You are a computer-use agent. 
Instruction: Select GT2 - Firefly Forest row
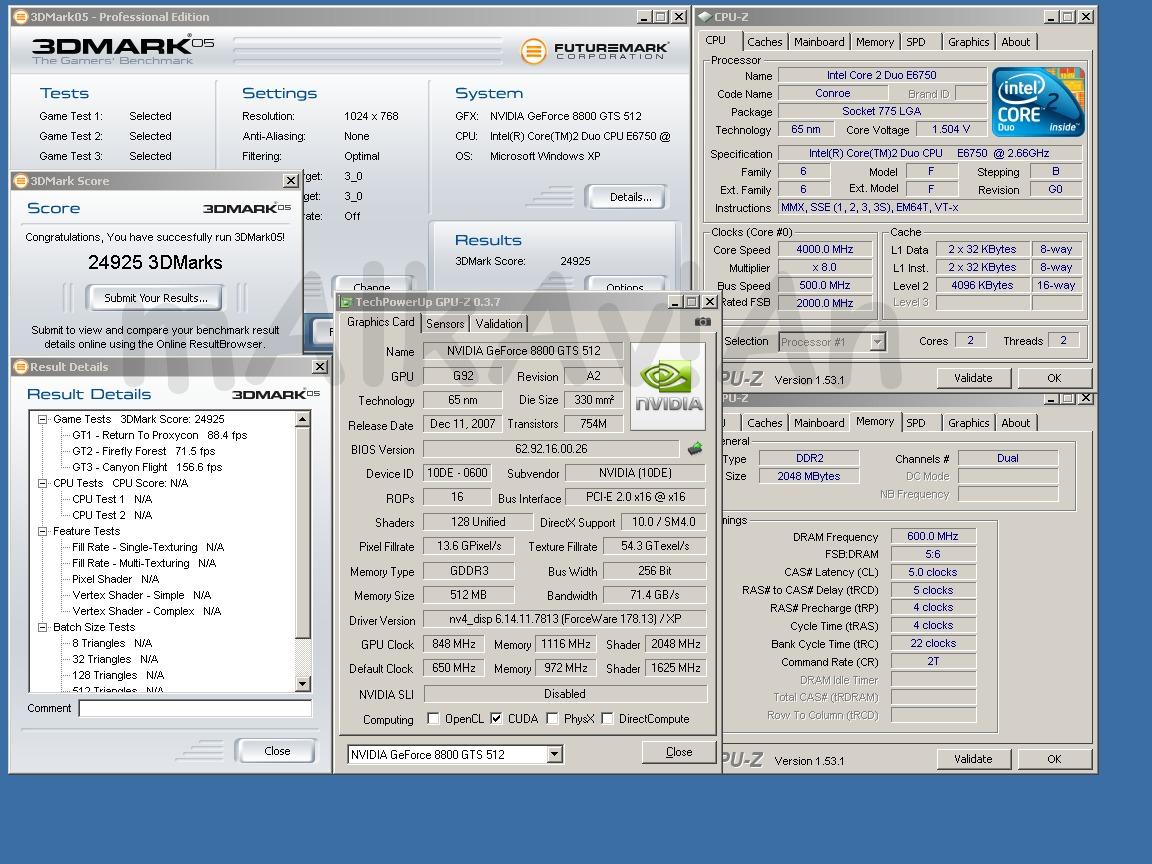143,451
